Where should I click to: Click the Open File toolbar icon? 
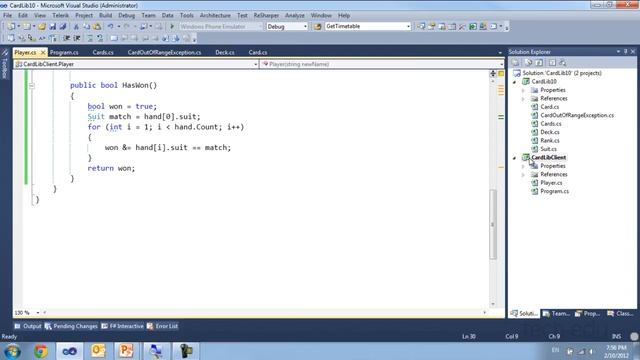pyautogui.click(x=42, y=27)
